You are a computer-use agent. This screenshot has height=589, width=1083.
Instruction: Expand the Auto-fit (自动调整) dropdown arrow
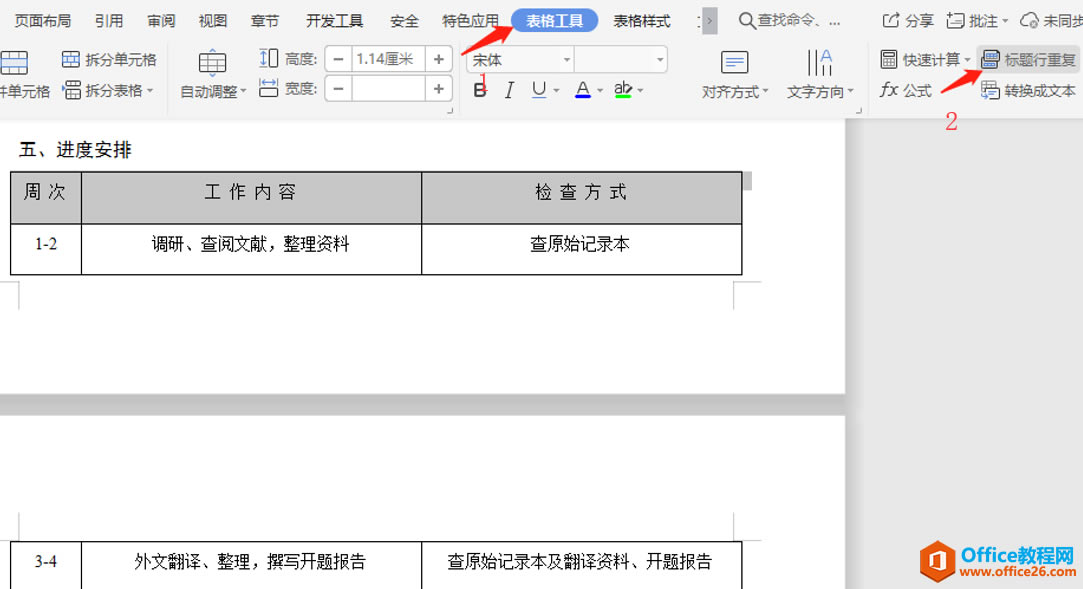tap(243, 91)
